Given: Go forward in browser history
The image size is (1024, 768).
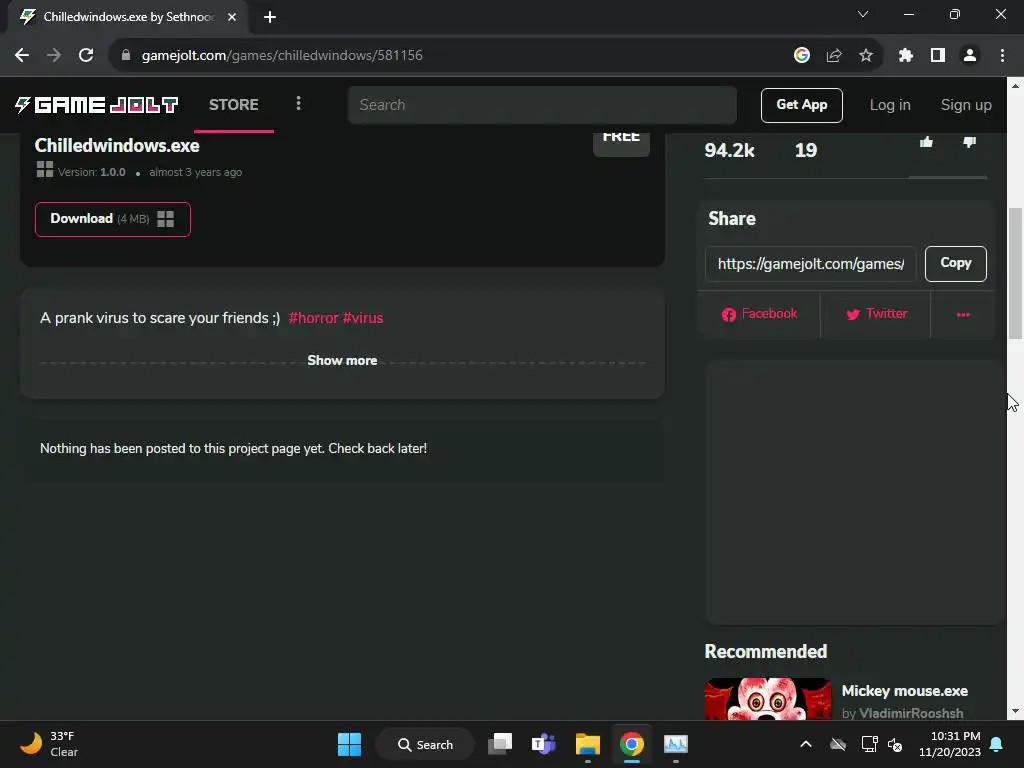Looking at the screenshot, I should (x=54, y=56).
